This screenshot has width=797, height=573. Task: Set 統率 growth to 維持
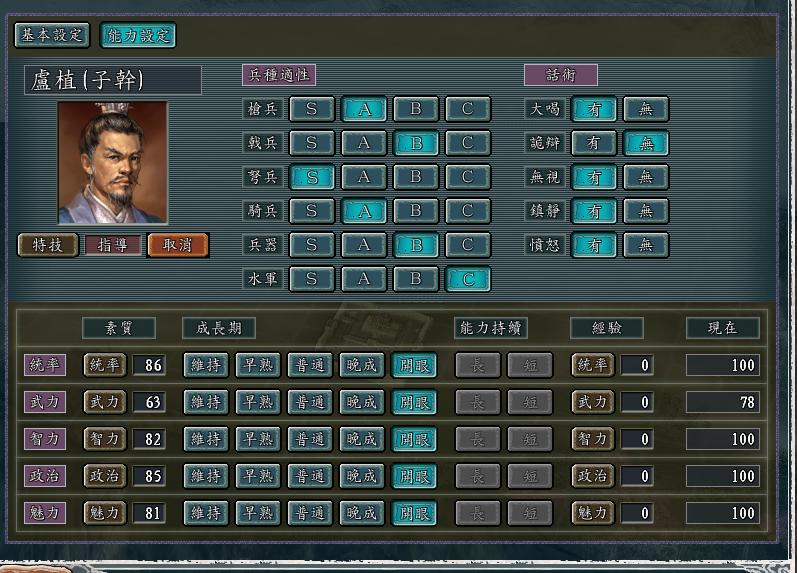(x=206, y=365)
